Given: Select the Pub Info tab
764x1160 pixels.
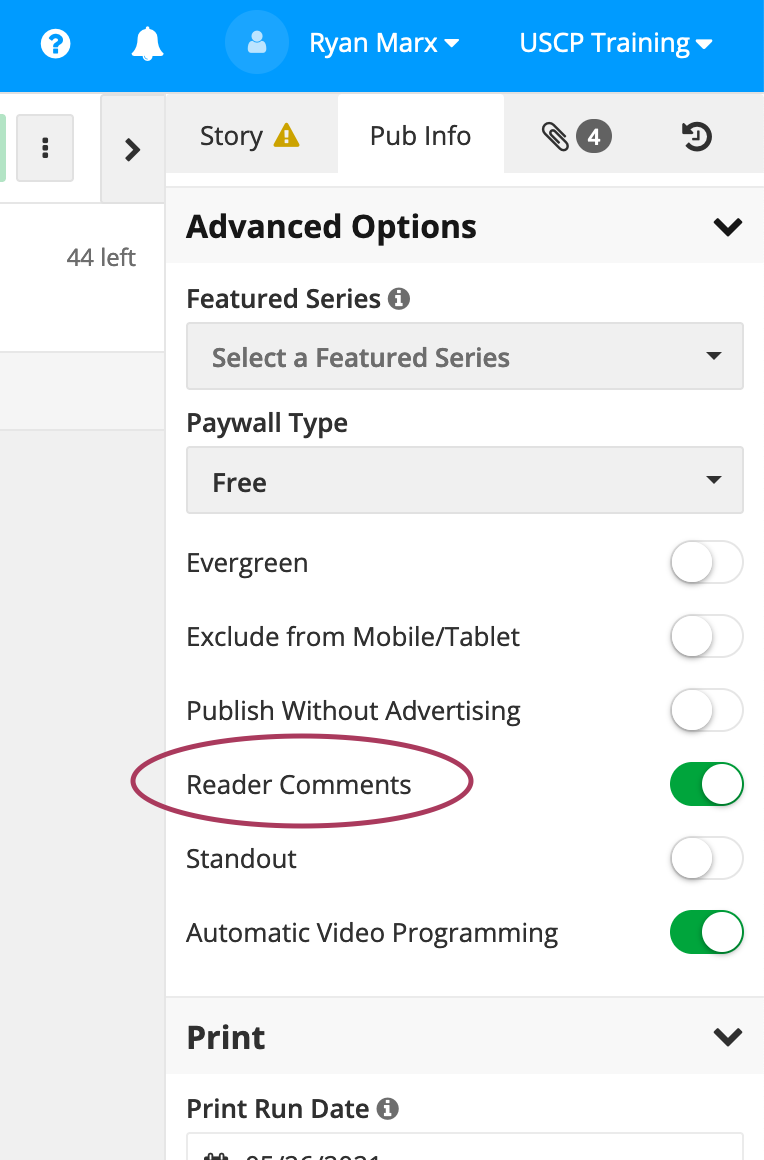Looking at the screenshot, I should 420,135.
